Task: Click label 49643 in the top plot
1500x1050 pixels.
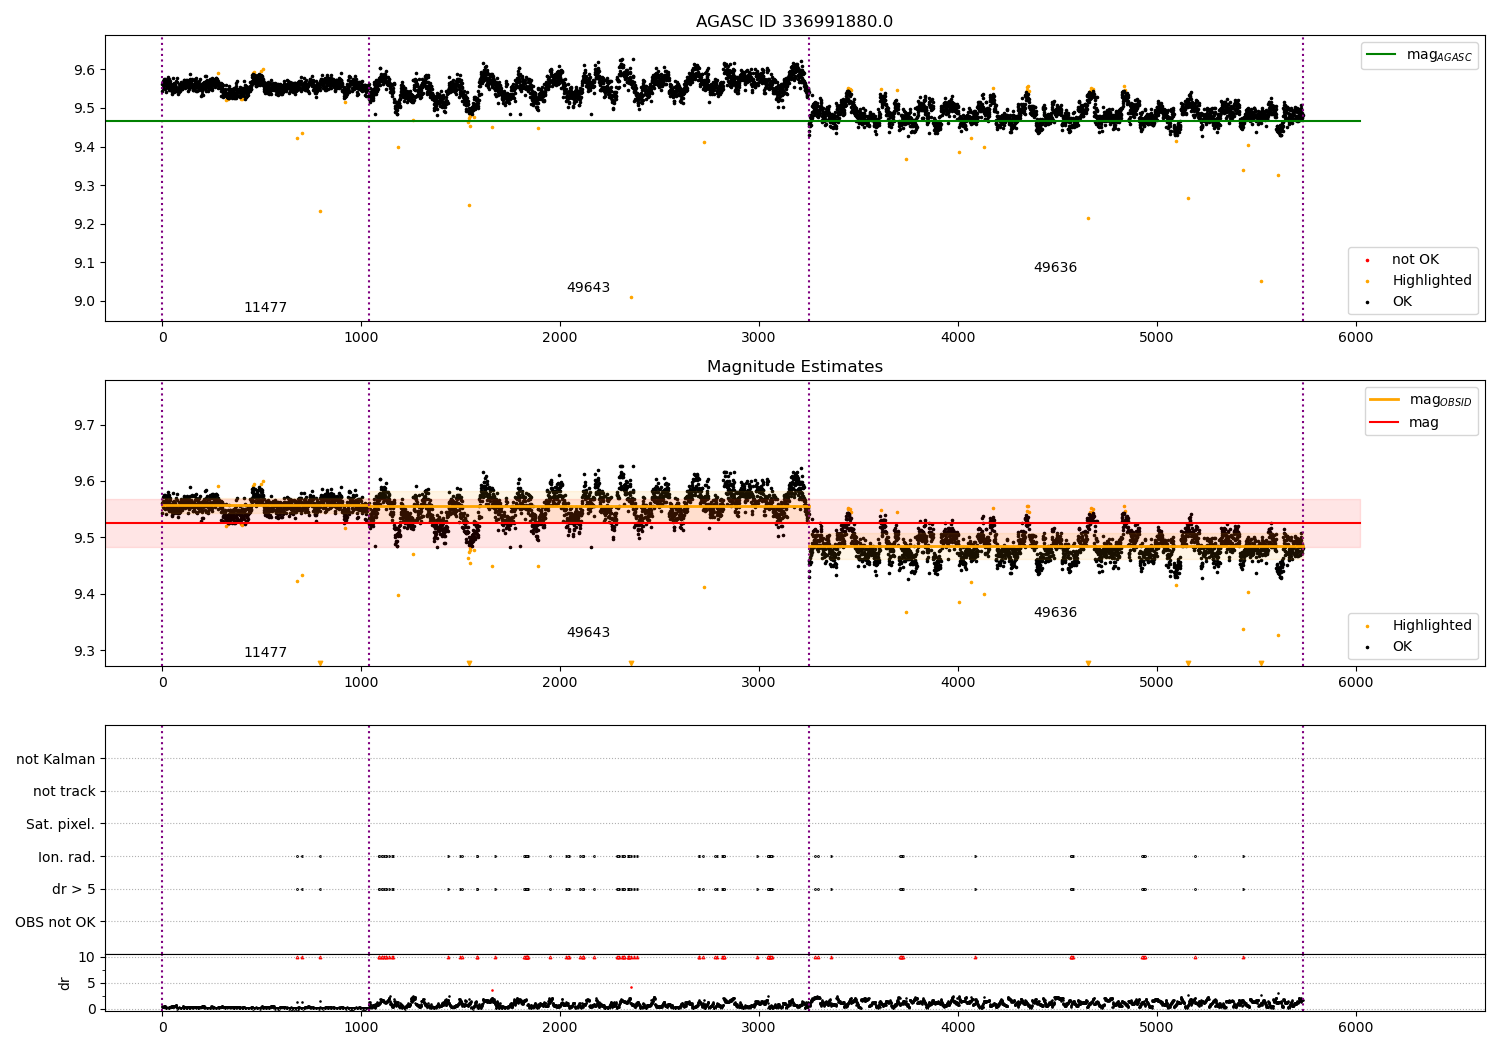Action: pos(588,288)
